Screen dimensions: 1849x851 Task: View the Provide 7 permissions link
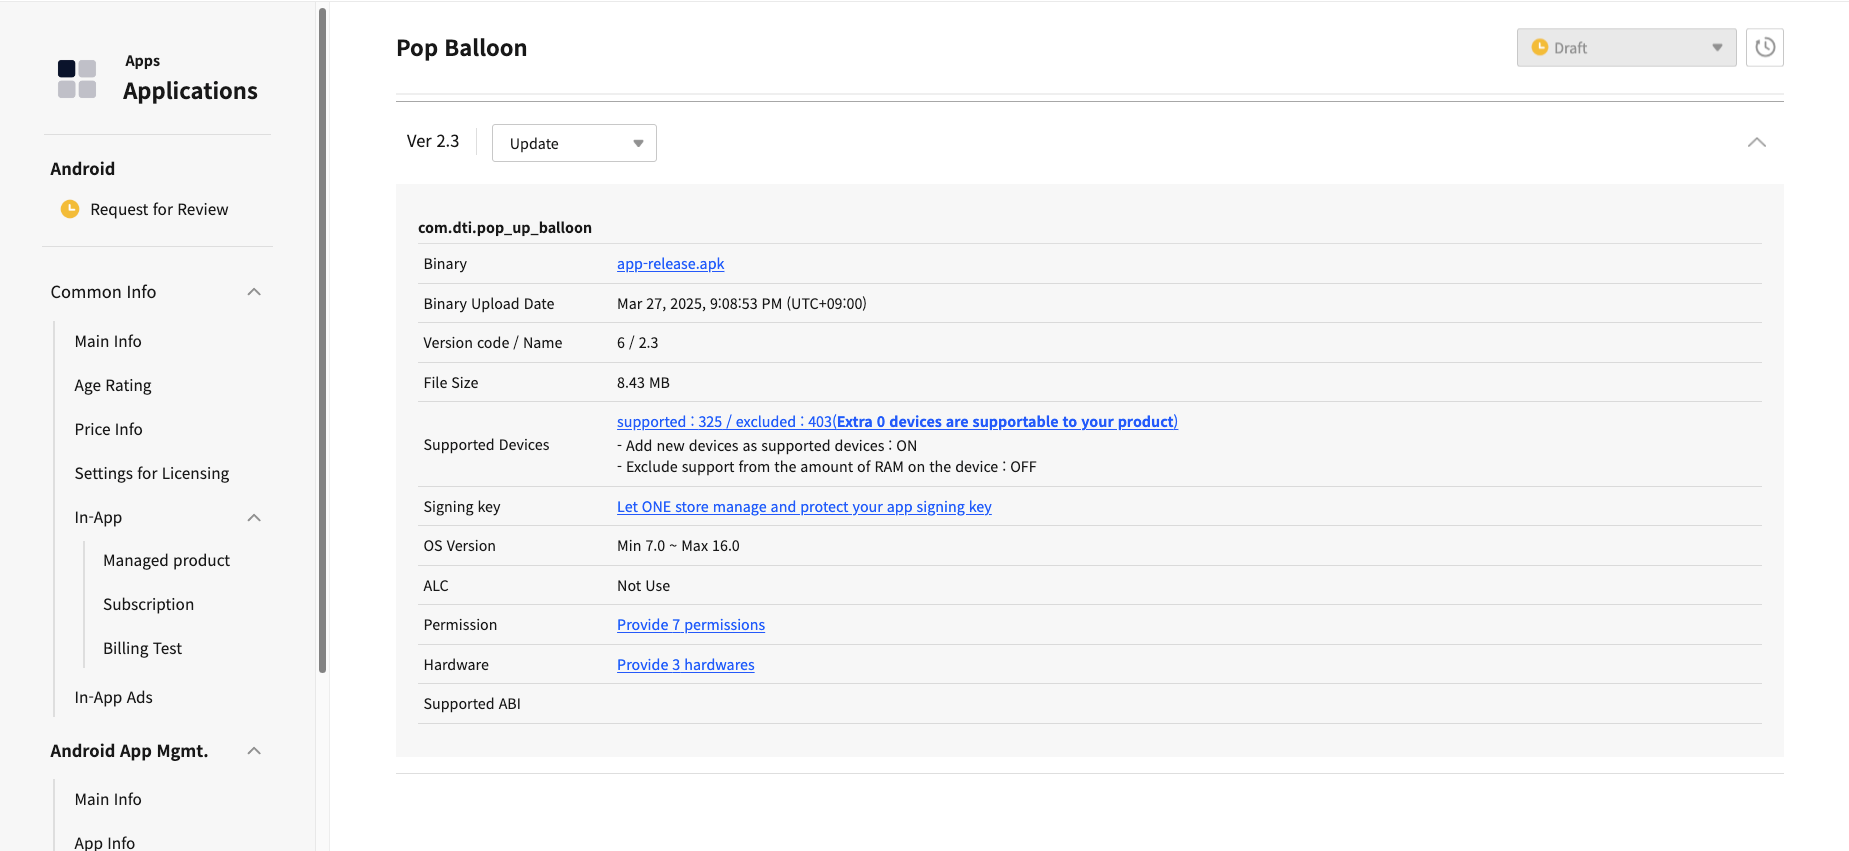[x=690, y=625]
